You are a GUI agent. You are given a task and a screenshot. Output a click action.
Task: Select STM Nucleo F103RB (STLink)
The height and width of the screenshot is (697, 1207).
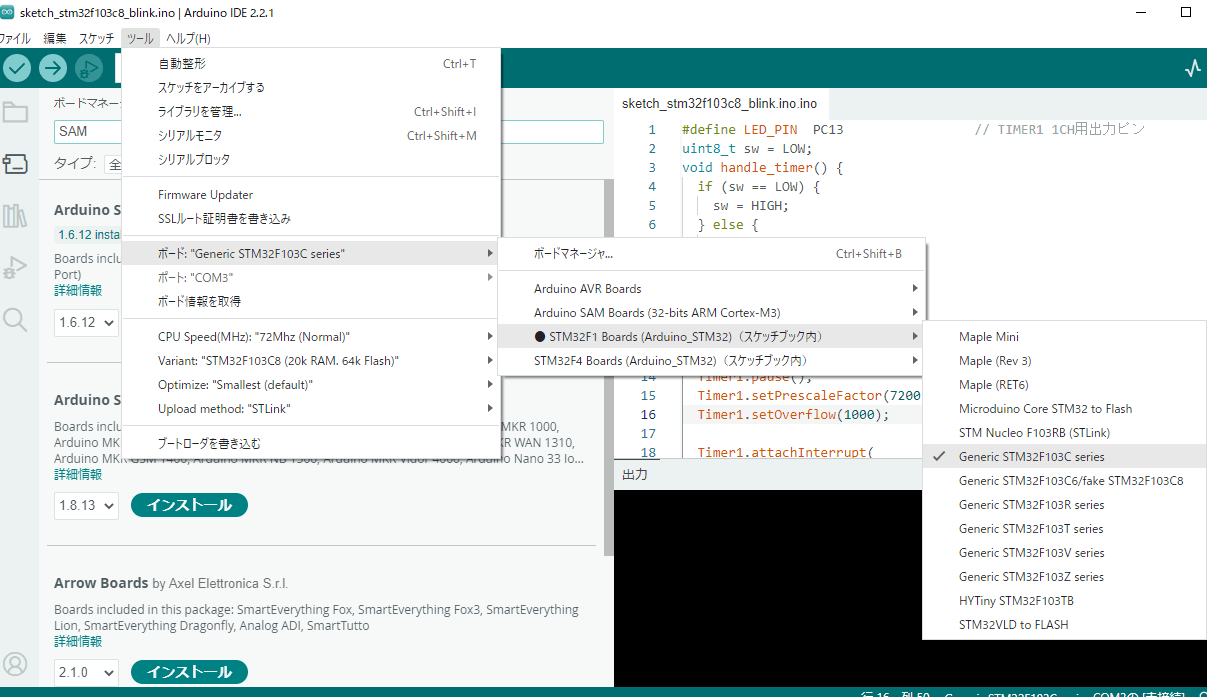point(1064,433)
